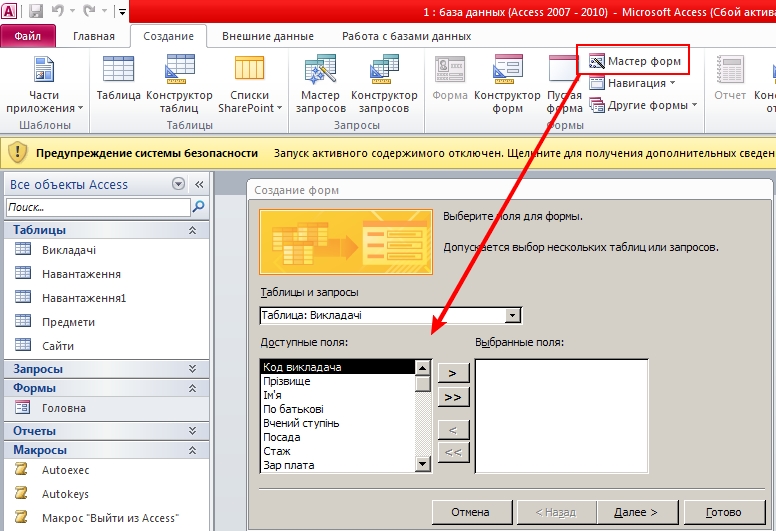Expand the Запросы group
This screenshot has width=776, height=531.
(x=193, y=369)
